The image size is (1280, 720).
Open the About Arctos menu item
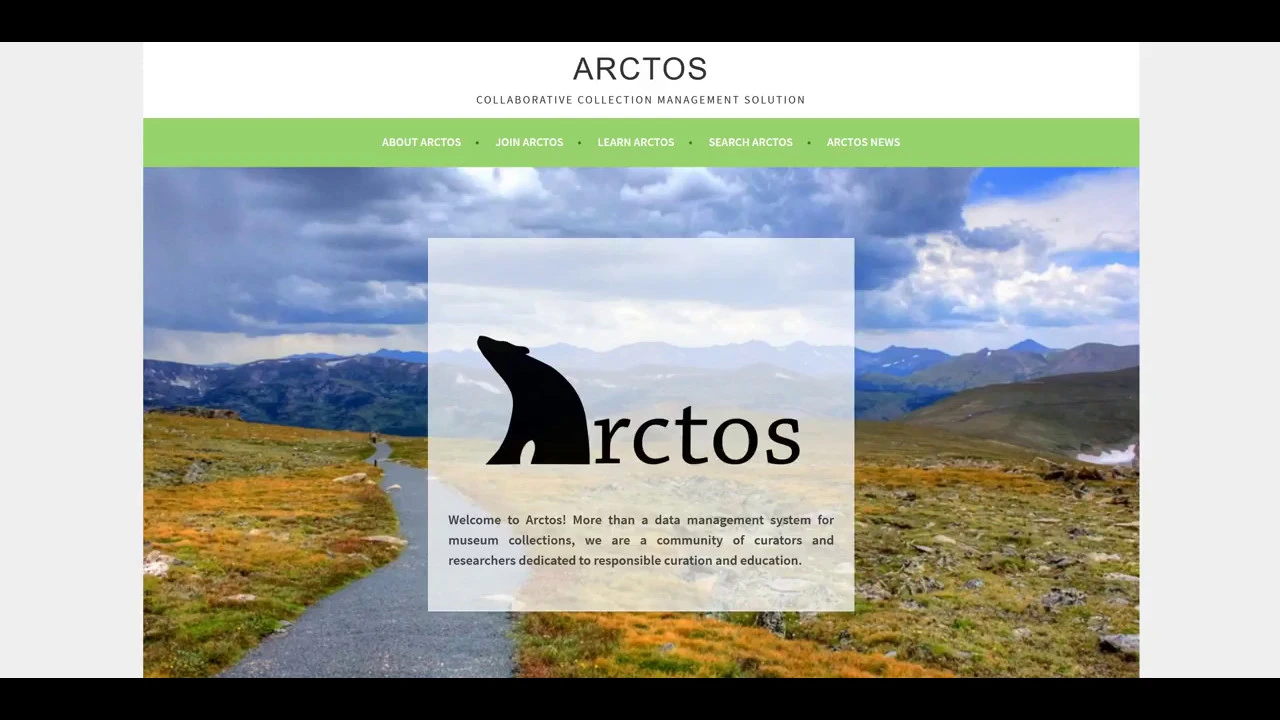(x=421, y=142)
